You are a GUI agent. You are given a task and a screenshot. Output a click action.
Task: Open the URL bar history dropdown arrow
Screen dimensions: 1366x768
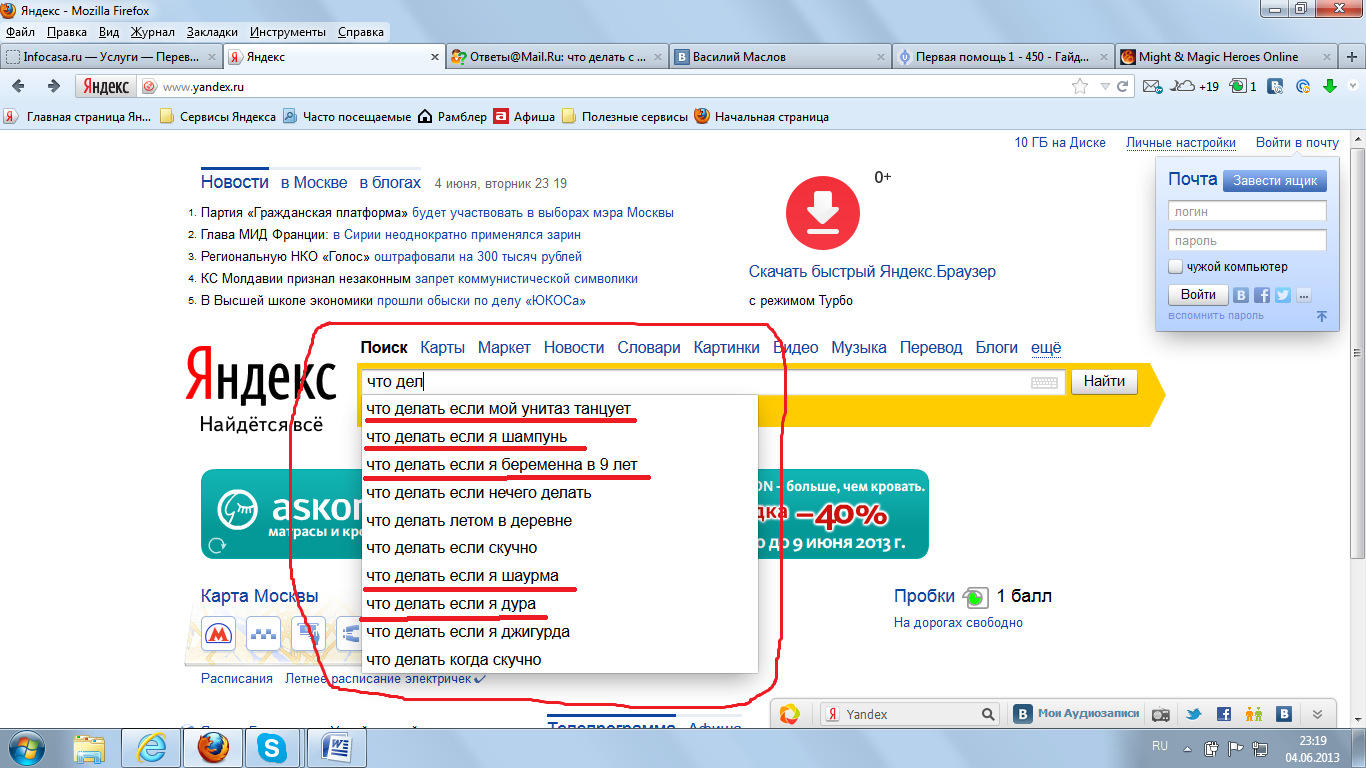[1105, 87]
